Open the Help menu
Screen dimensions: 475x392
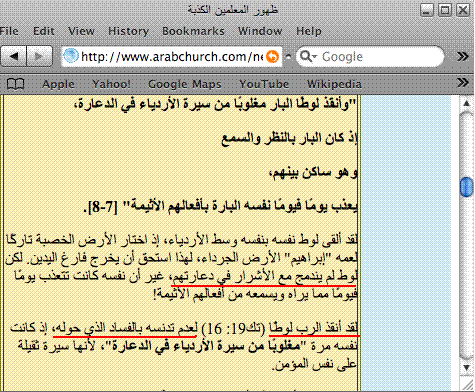point(309,31)
